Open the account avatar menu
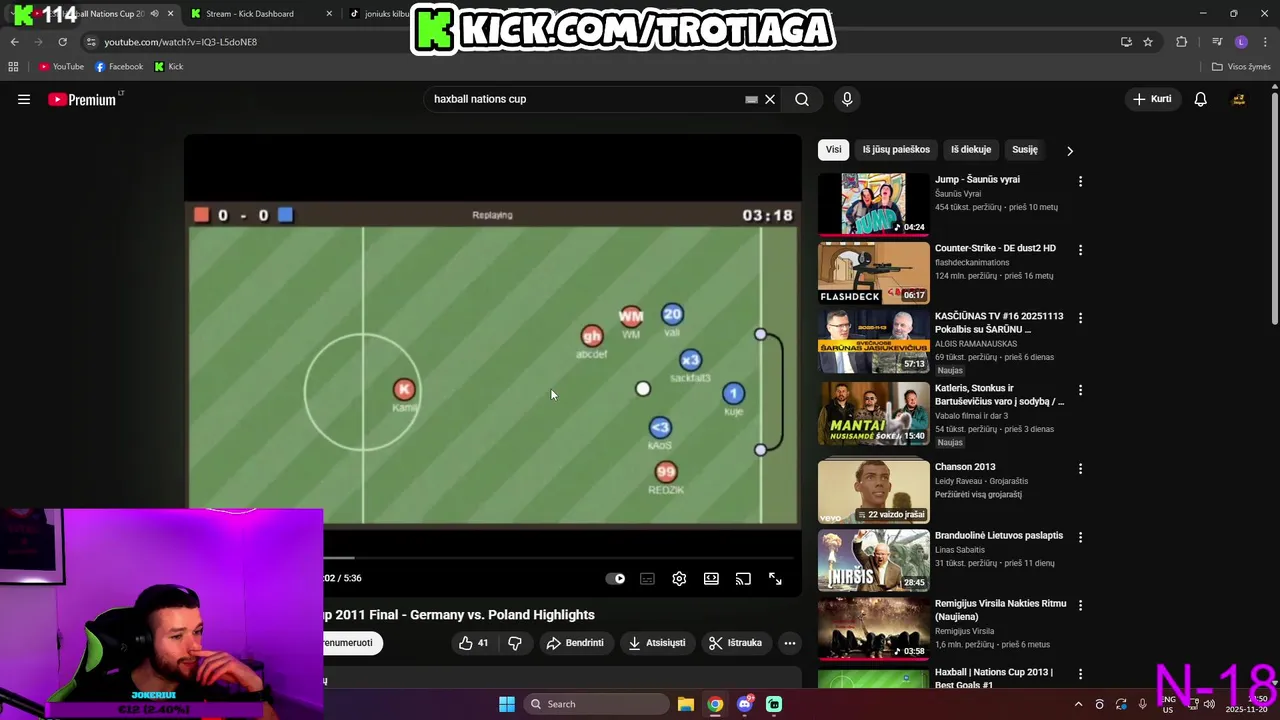Screen dimensions: 1280x720 click(x=1238, y=99)
